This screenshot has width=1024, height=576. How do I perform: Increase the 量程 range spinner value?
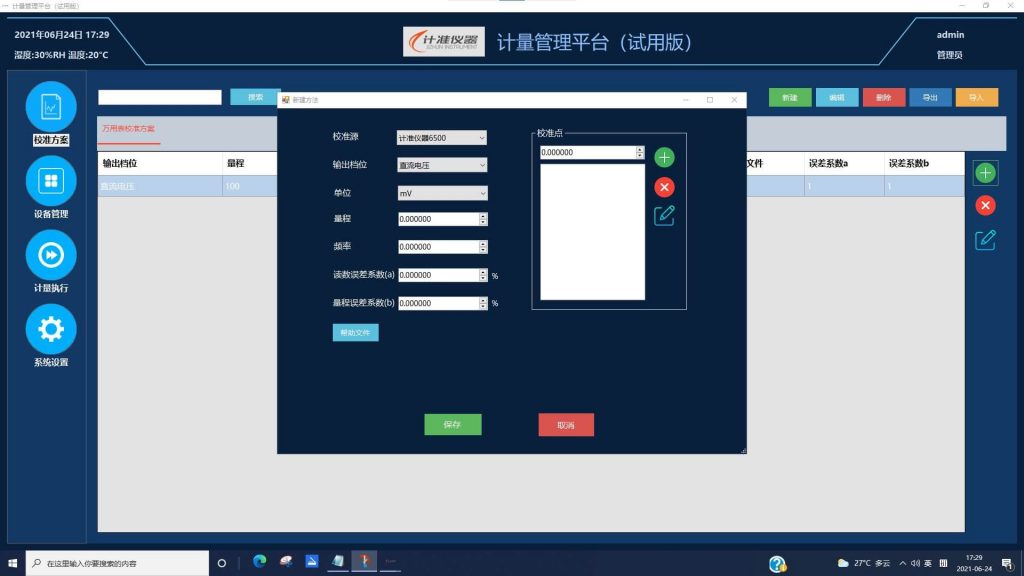click(483, 216)
